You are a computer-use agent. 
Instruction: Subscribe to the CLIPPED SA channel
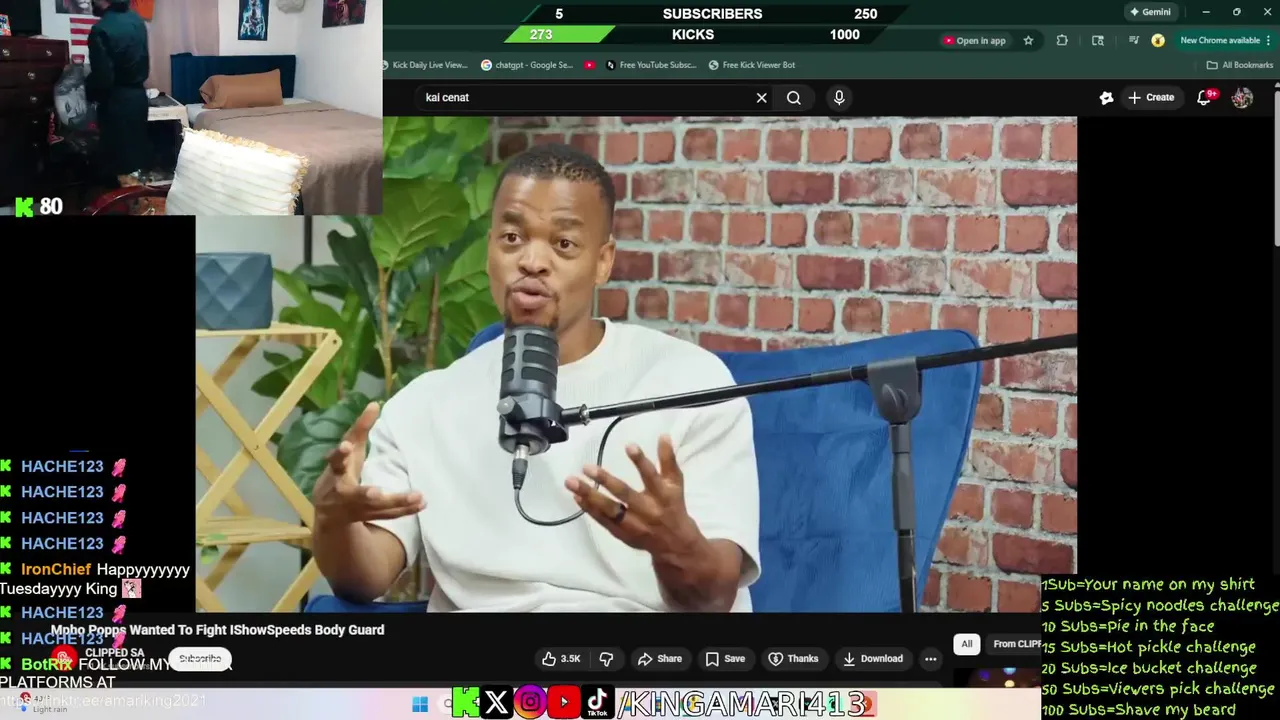click(200, 658)
